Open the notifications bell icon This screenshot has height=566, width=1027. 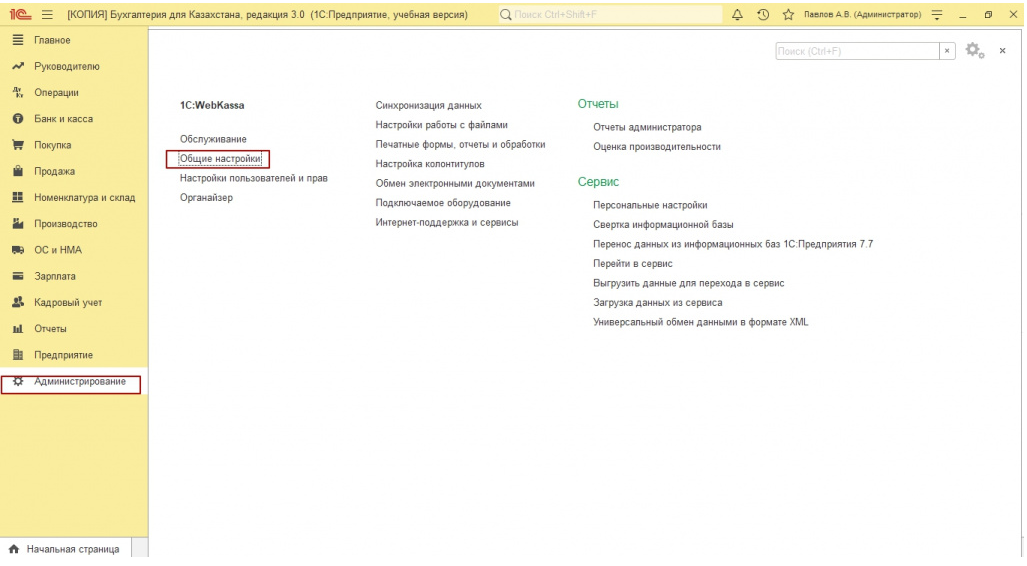click(x=738, y=15)
